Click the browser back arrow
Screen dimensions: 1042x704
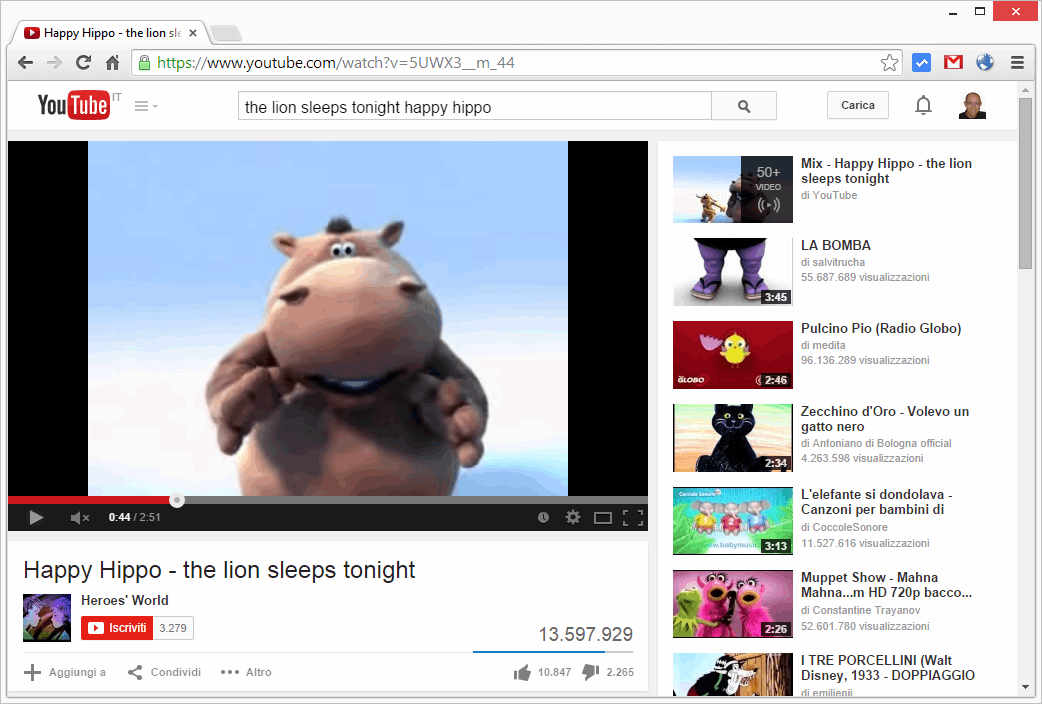pyautogui.click(x=25, y=62)
